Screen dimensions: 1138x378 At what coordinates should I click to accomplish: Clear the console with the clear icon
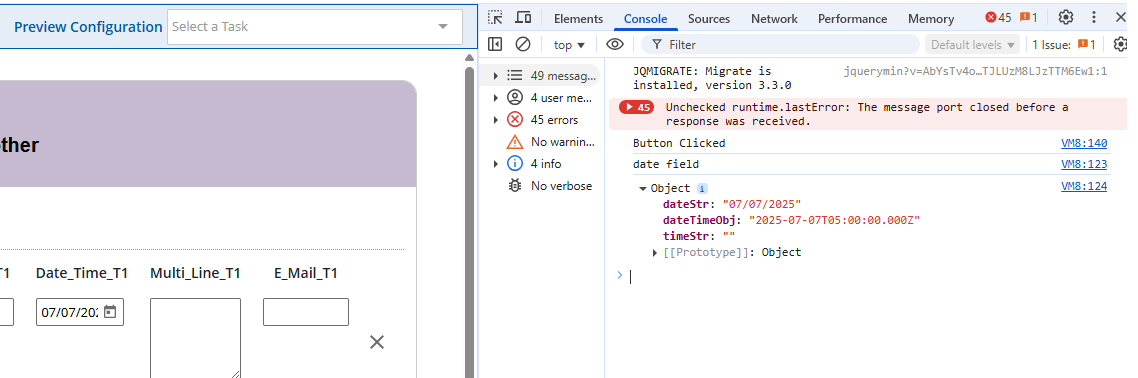click(x=523, y=44)
